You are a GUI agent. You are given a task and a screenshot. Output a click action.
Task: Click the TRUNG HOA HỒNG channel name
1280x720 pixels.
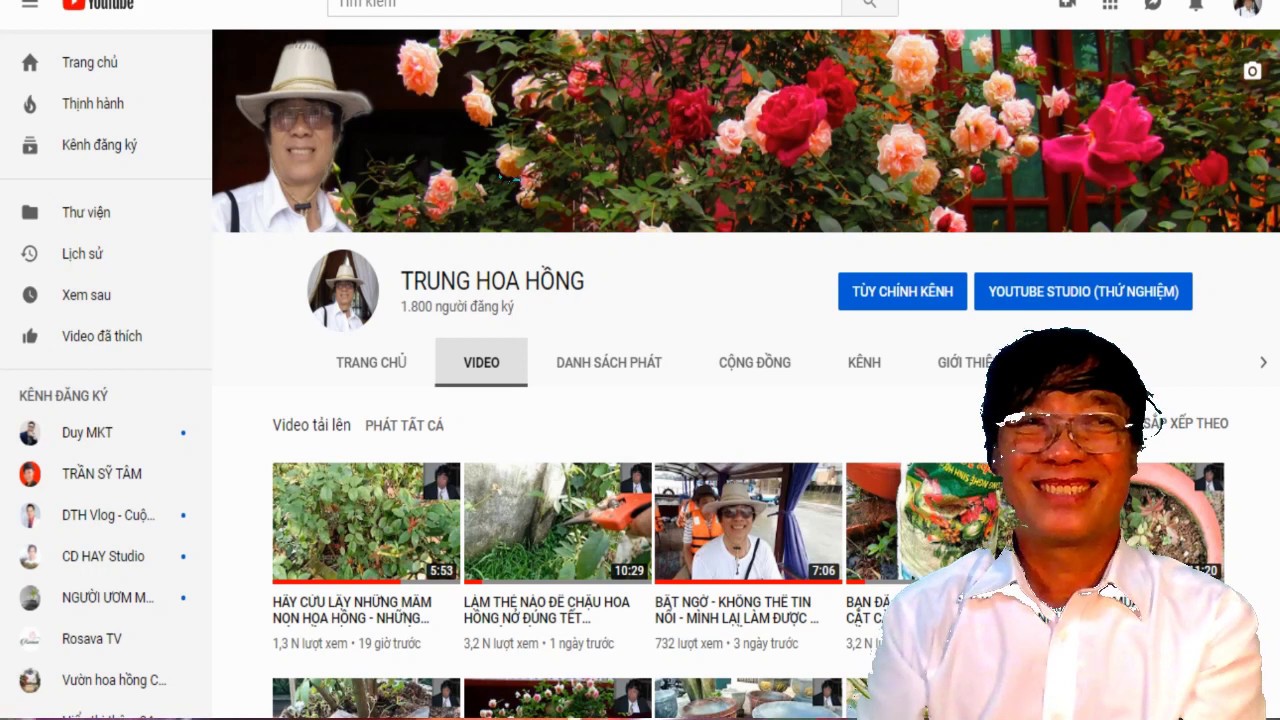492,281
